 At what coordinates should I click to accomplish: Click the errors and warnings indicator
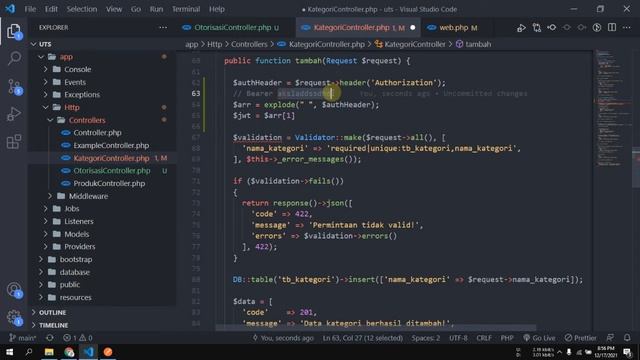(78, 338)
